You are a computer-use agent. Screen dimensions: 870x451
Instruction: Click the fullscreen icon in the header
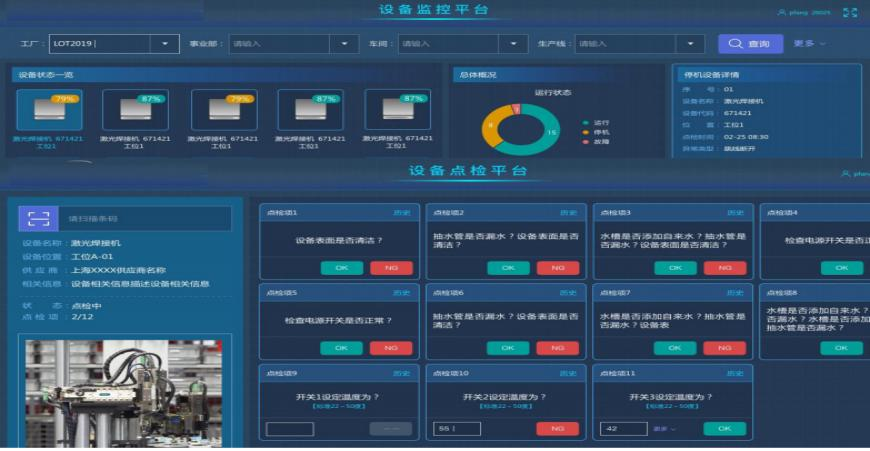[850, 13]
